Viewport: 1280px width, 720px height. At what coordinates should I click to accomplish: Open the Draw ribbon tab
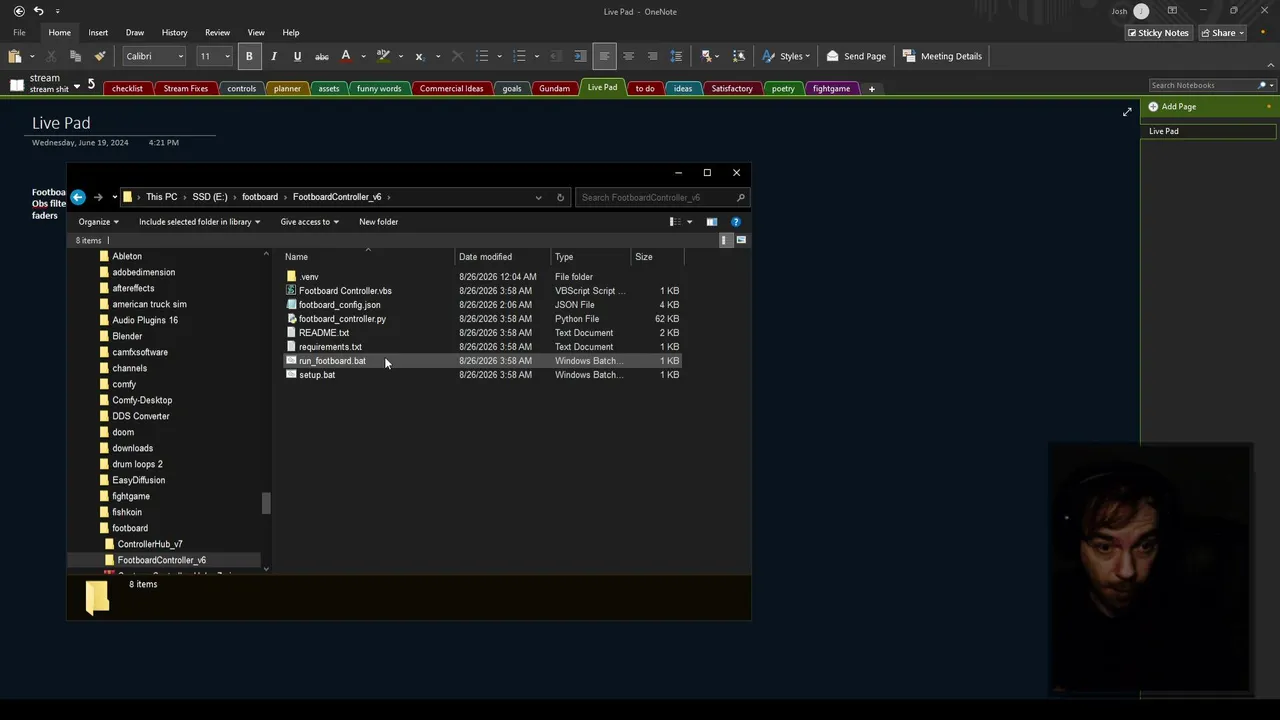pos(135,33)
